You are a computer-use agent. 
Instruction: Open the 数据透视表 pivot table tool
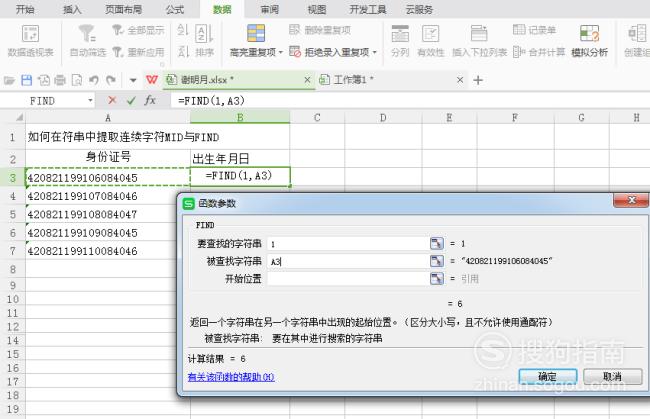[x=30, y=40]
